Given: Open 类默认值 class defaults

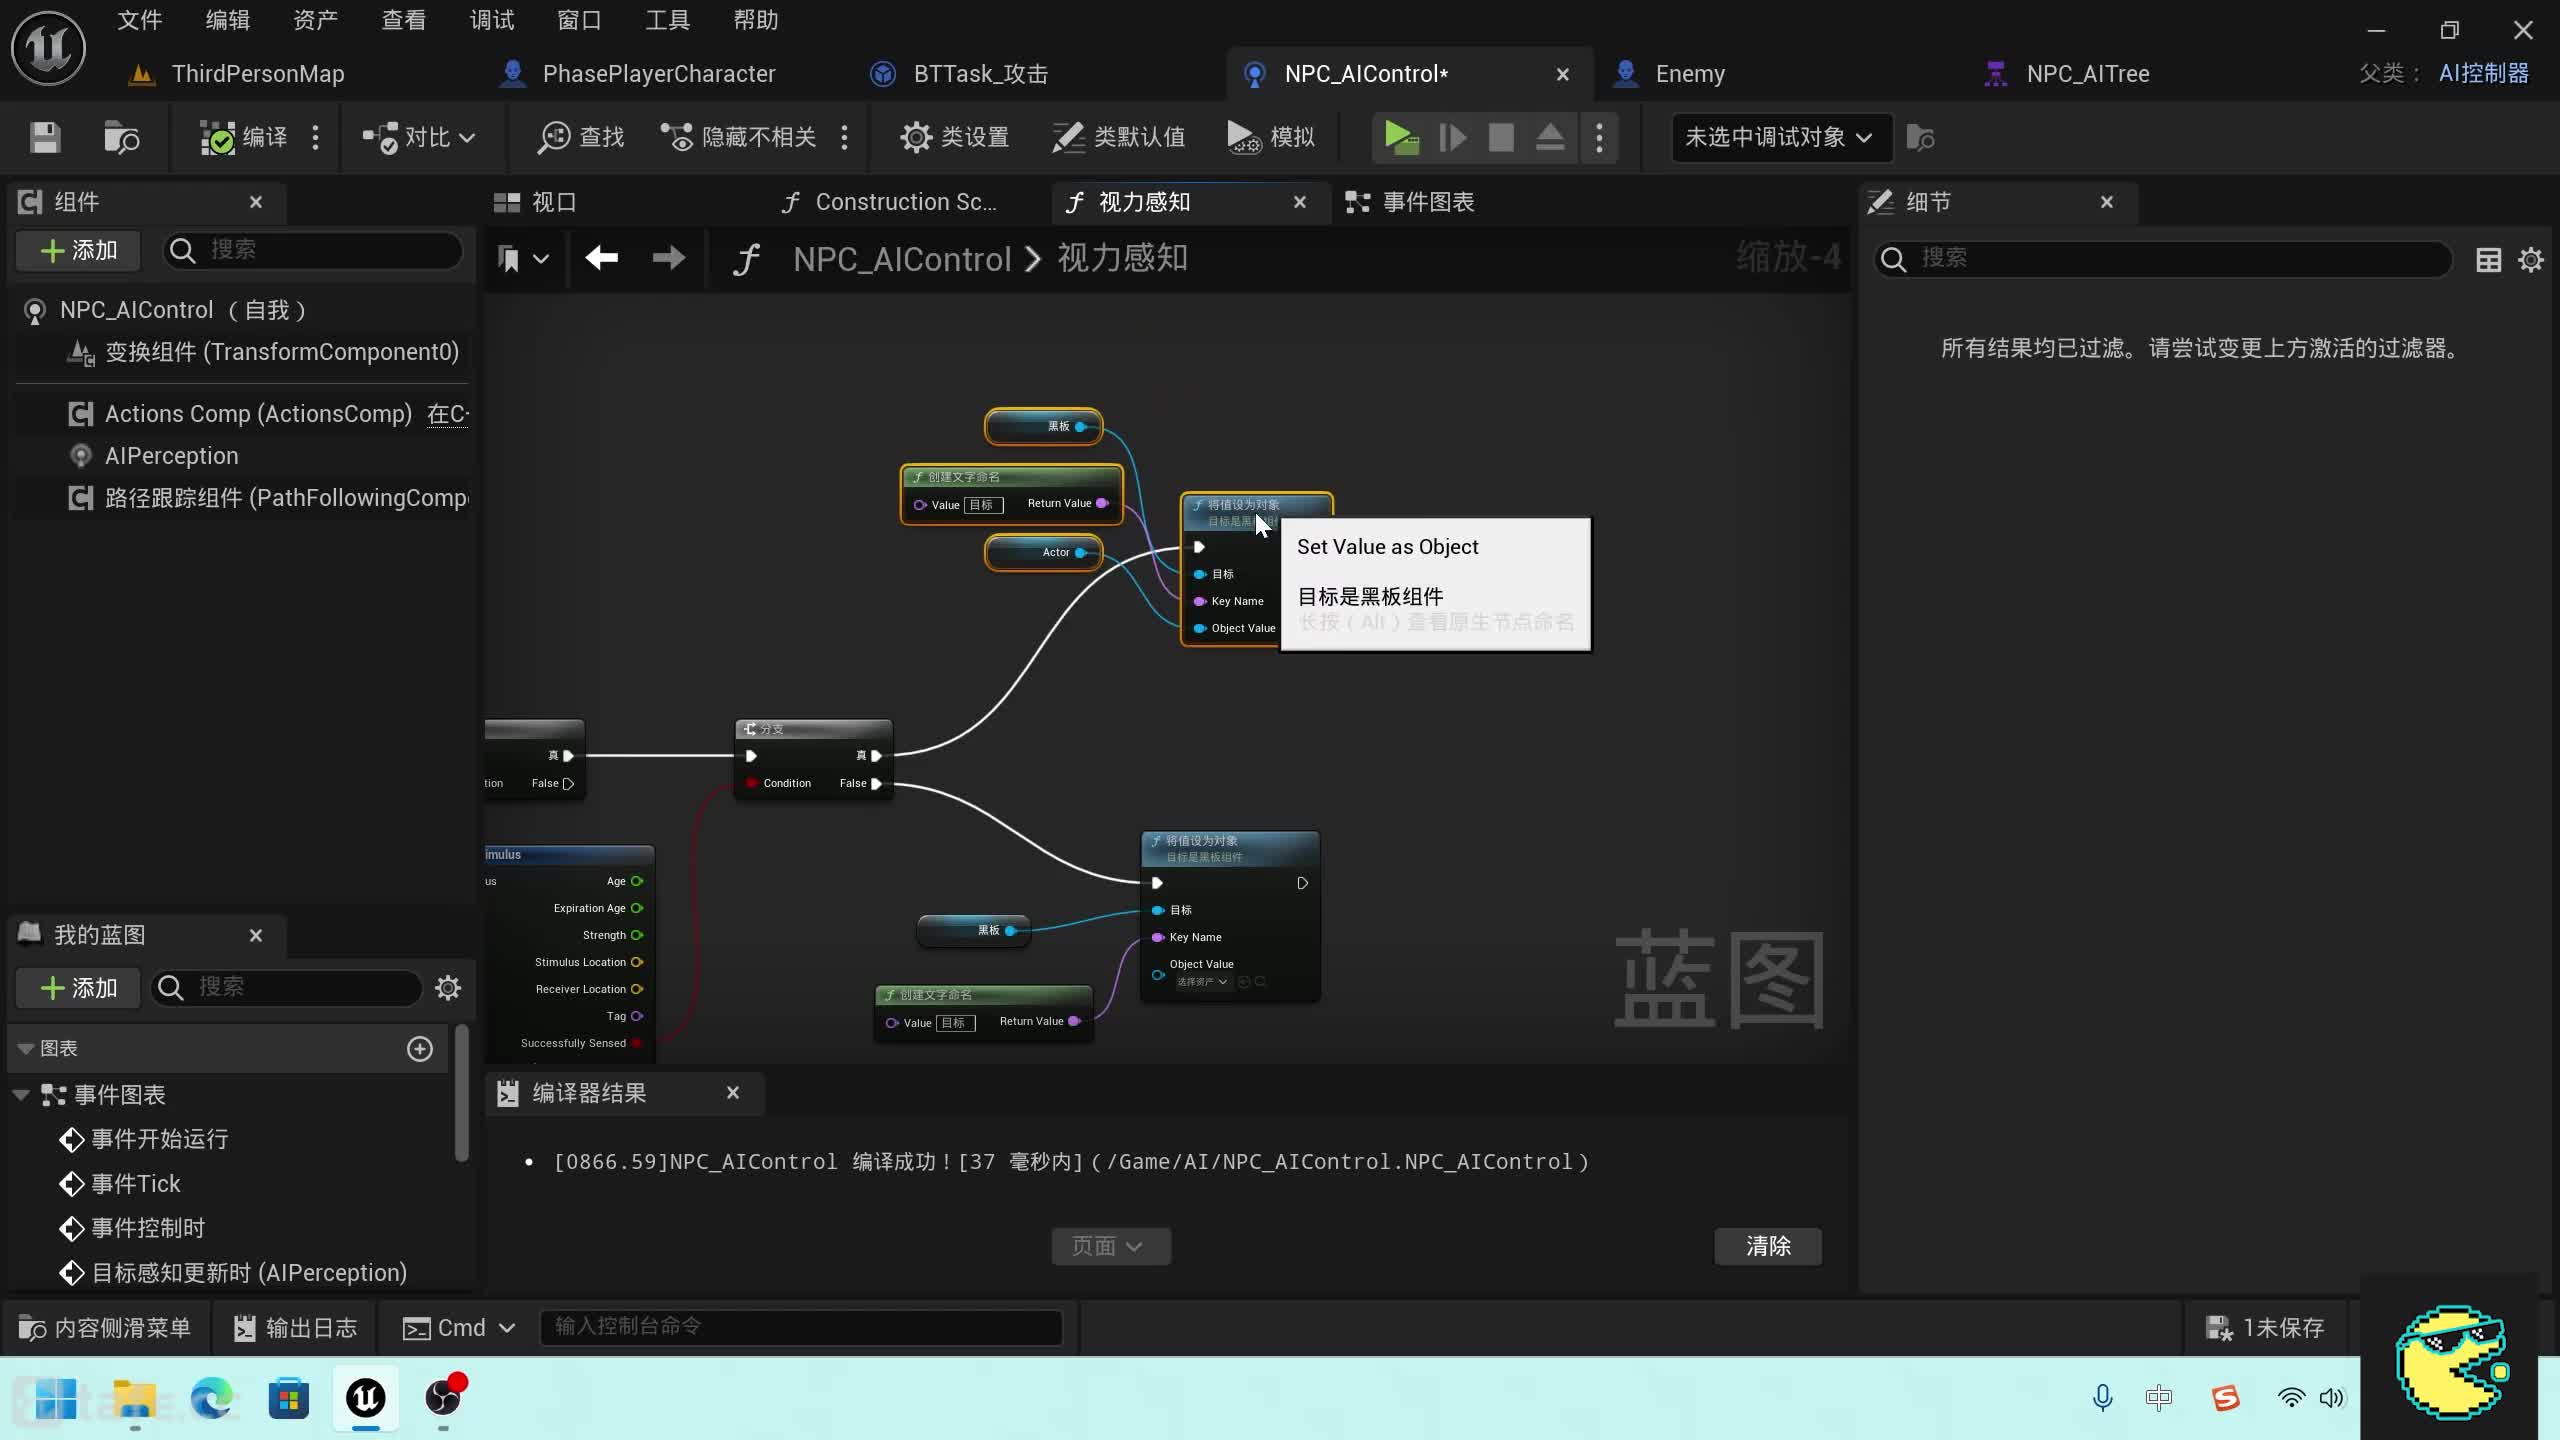Looking at the screenshot, I should tap(1118, 137).
